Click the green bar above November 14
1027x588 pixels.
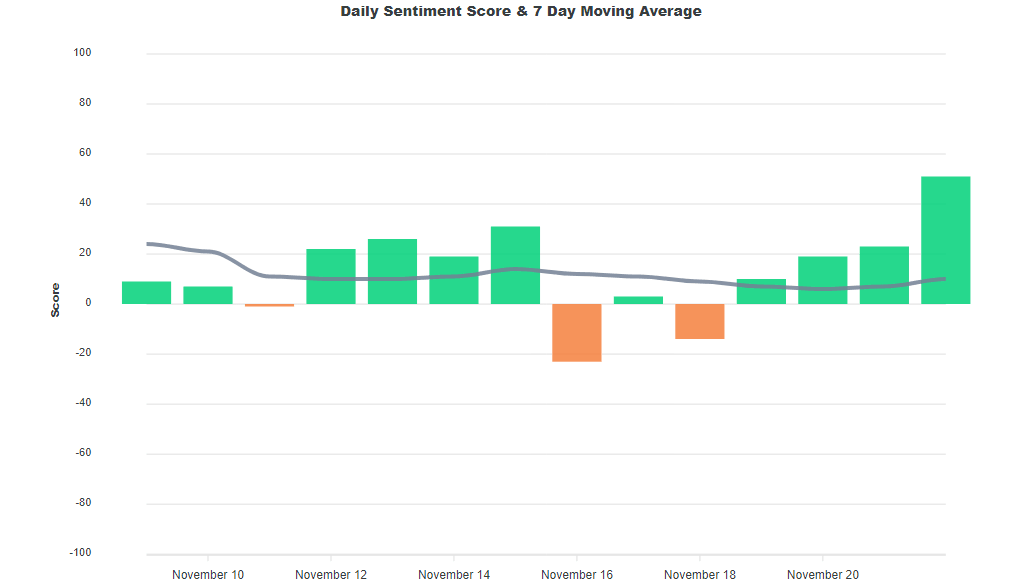(454, 280)
